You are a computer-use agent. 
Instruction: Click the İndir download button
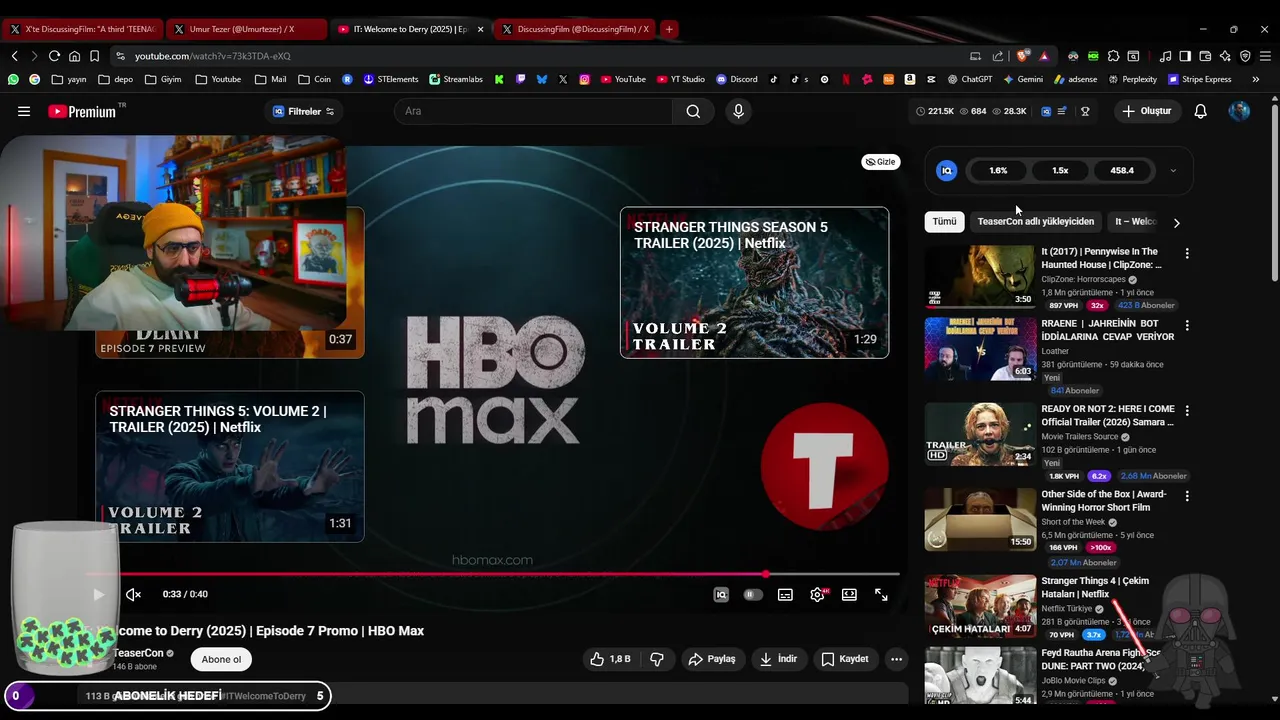[778, 659]
